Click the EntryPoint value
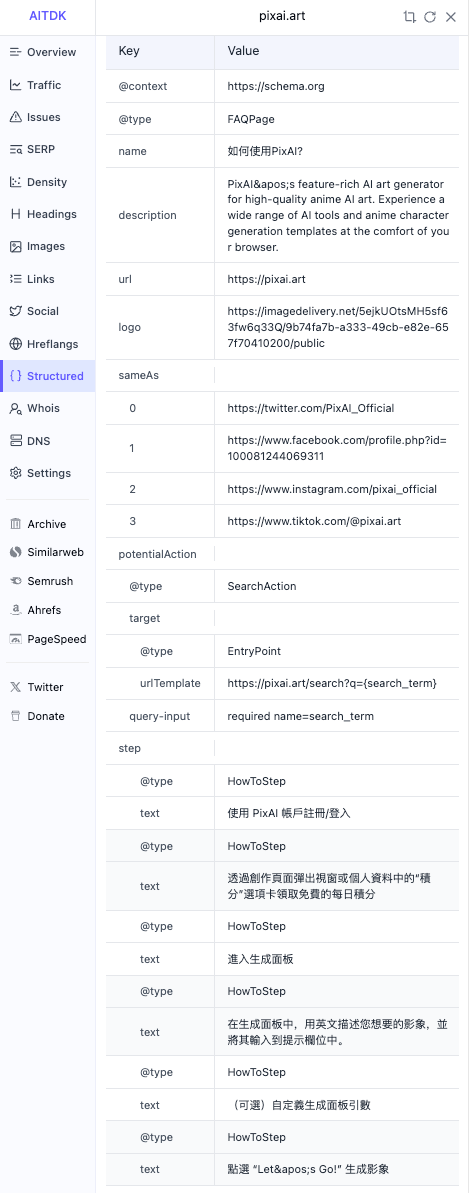 pos(254,651)
